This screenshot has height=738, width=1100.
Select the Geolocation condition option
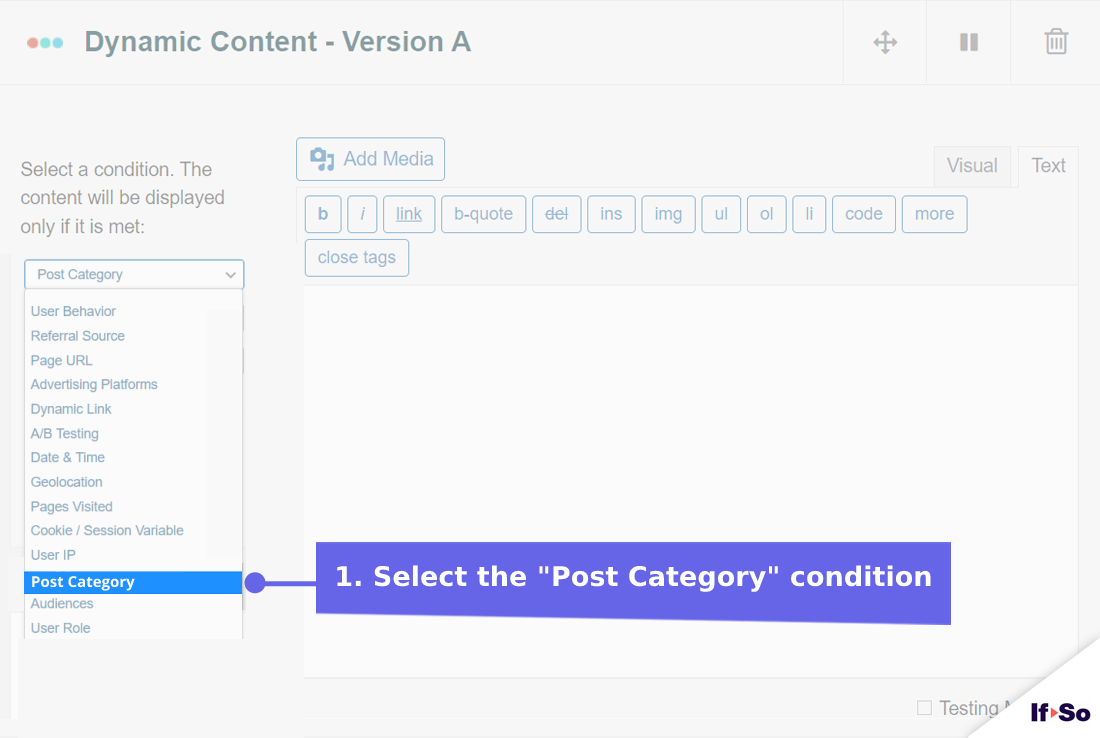coord(66,481)
